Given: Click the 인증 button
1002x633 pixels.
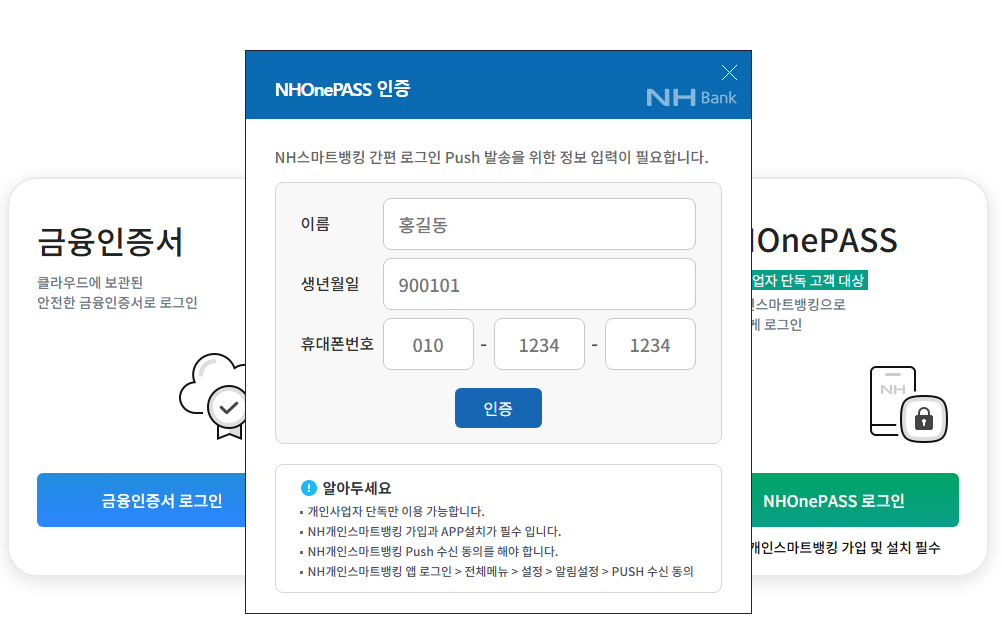Looking at the screenshot, I should click(498, 408).
